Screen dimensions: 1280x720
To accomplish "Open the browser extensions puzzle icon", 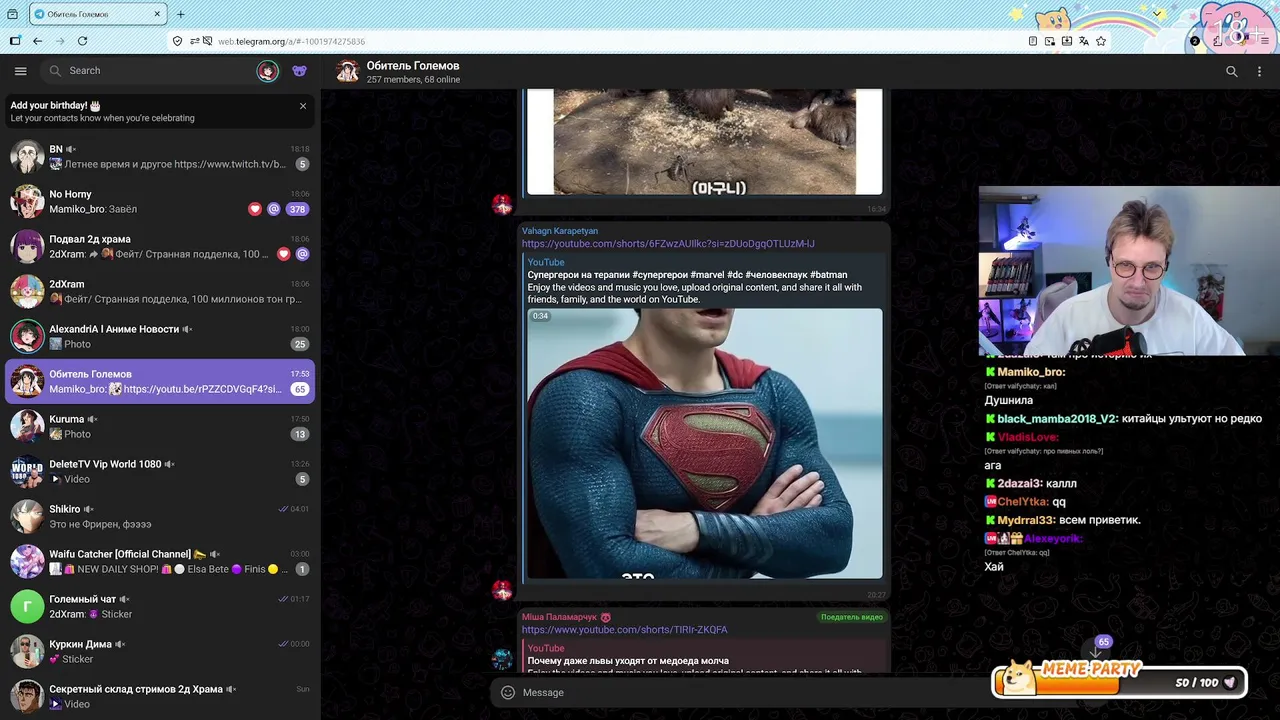I will point(1217,41).
